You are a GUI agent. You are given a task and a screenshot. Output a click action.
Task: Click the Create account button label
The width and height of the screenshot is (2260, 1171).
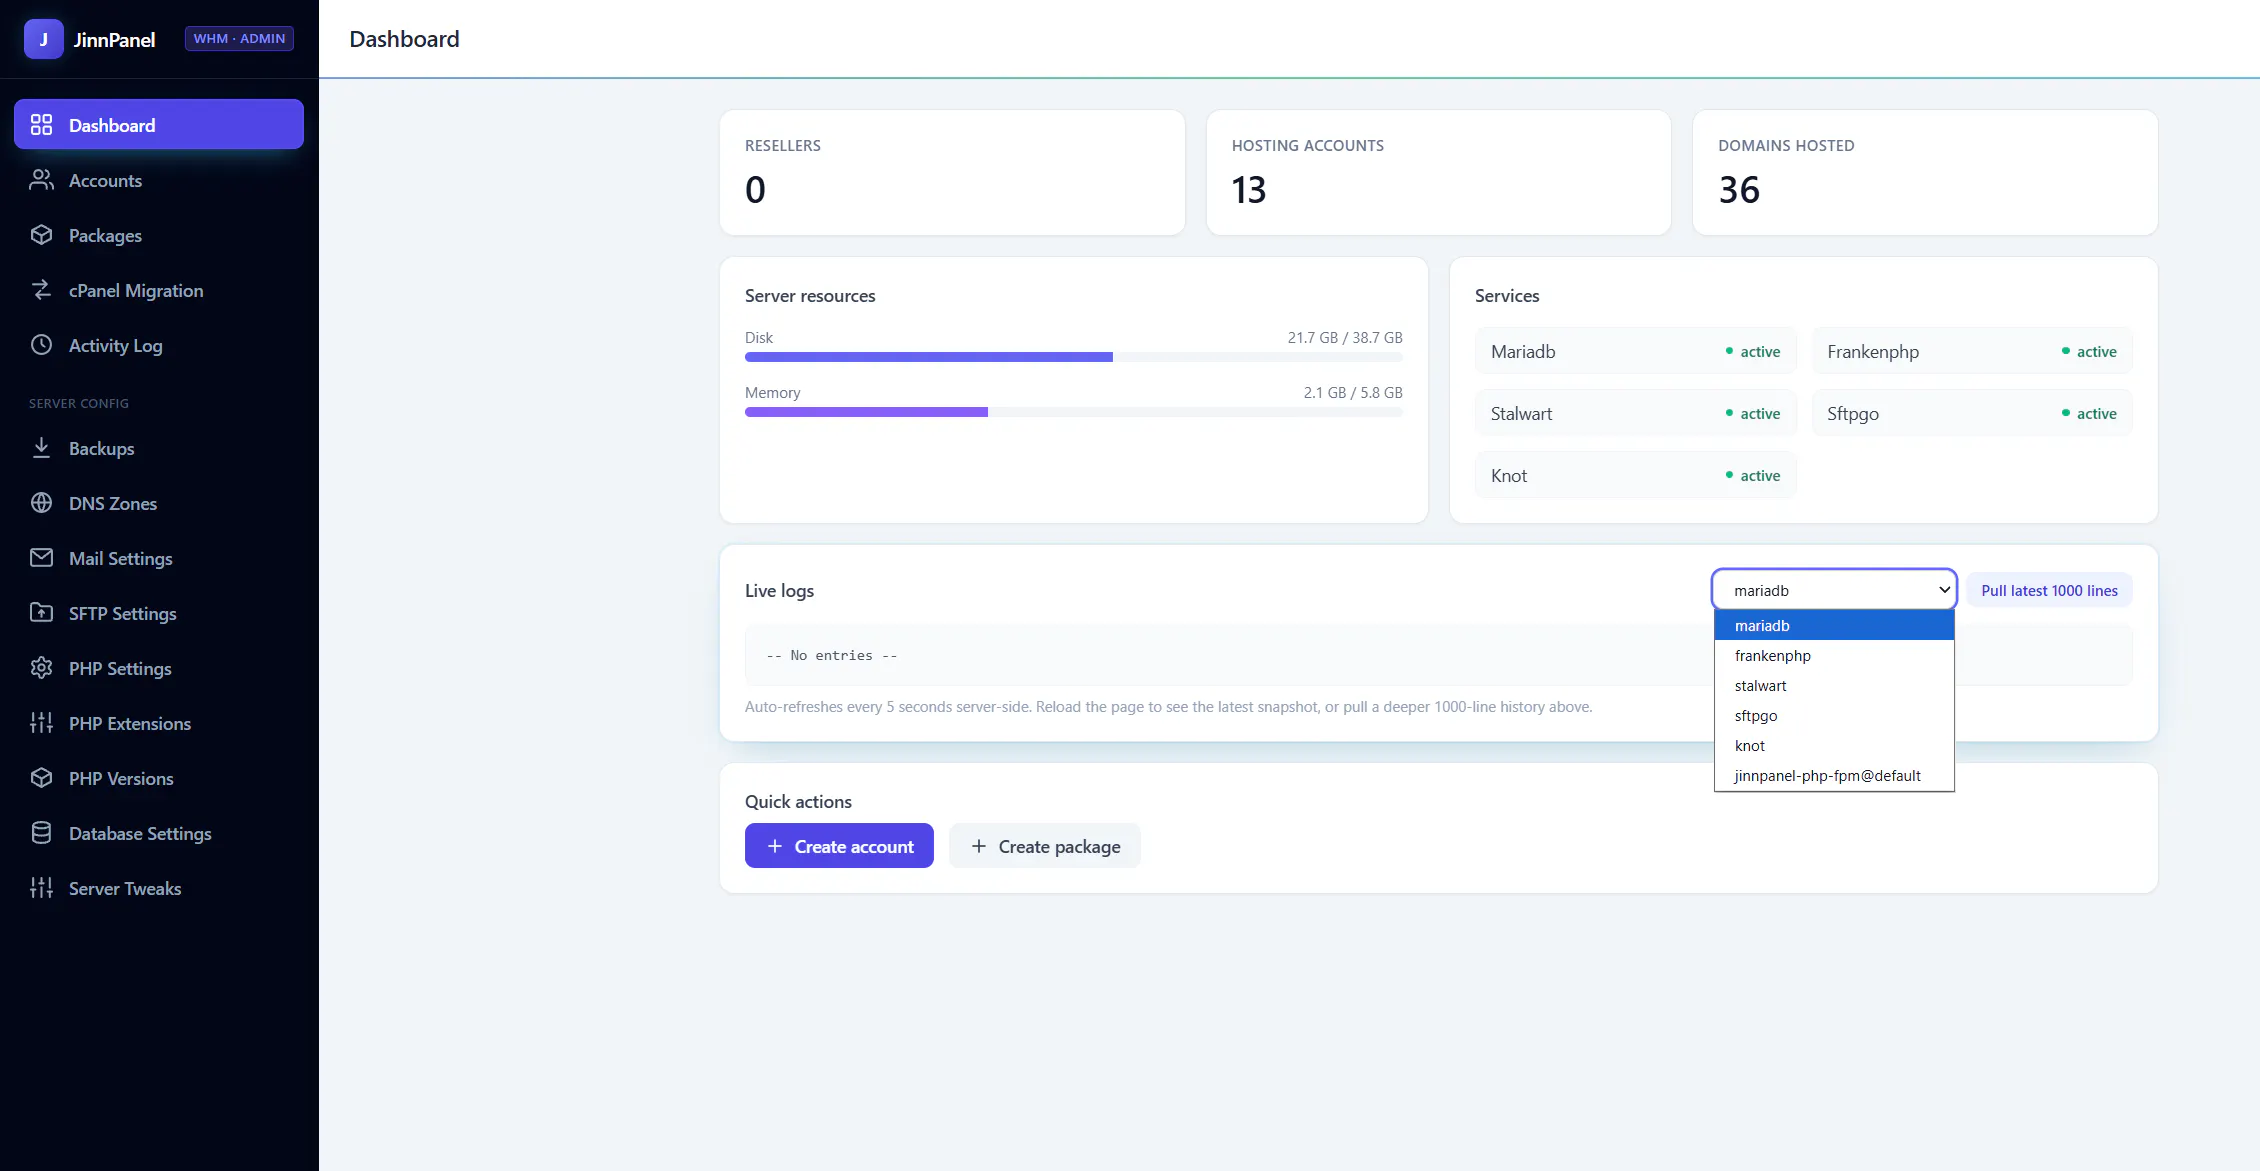coord(854,847)
